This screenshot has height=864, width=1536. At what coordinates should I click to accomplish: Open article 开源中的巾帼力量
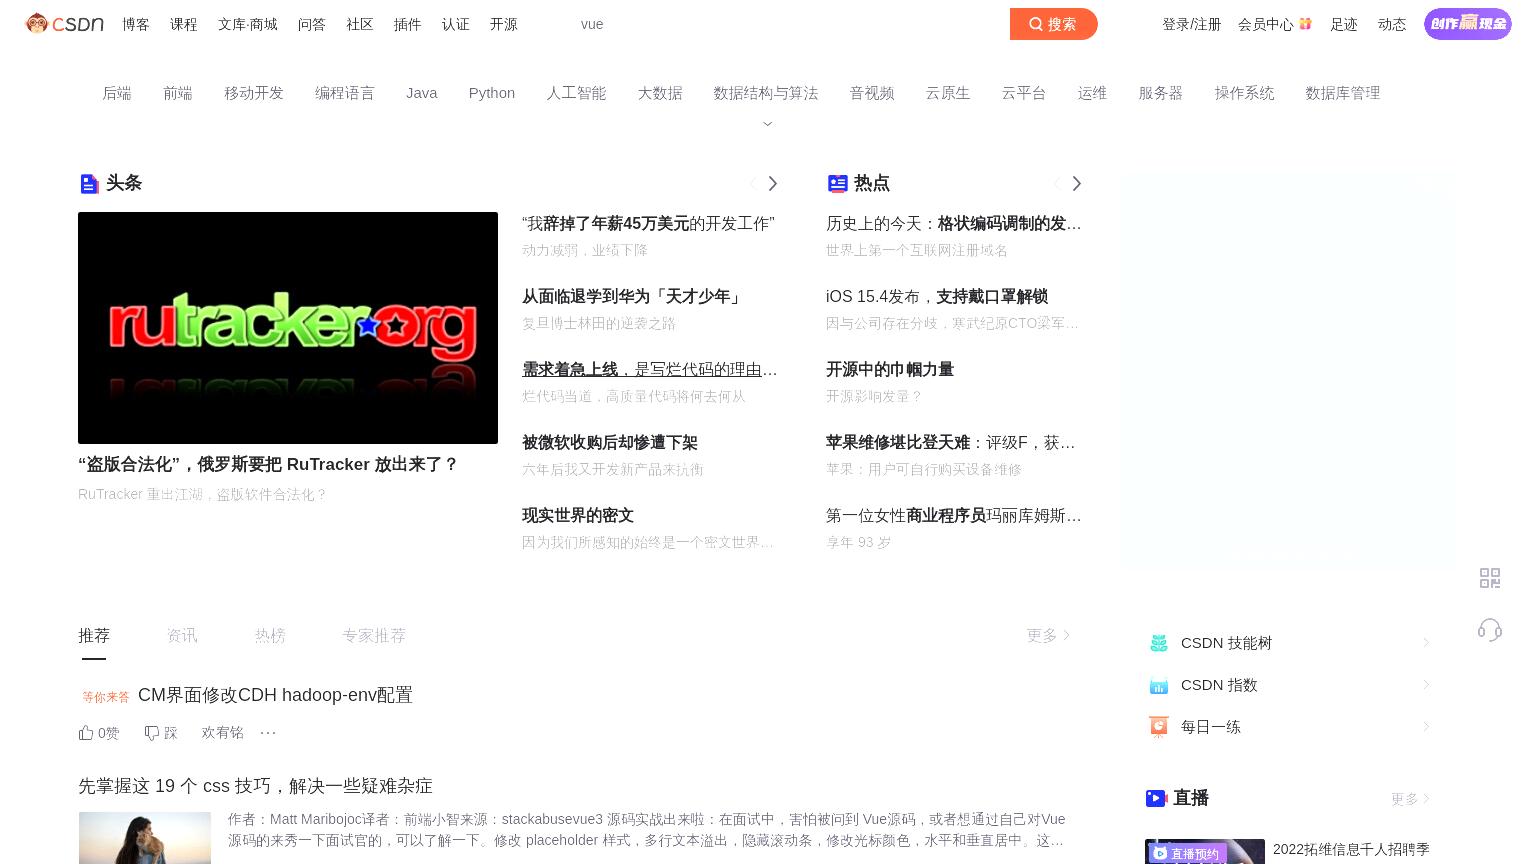[x=890, y=369]
